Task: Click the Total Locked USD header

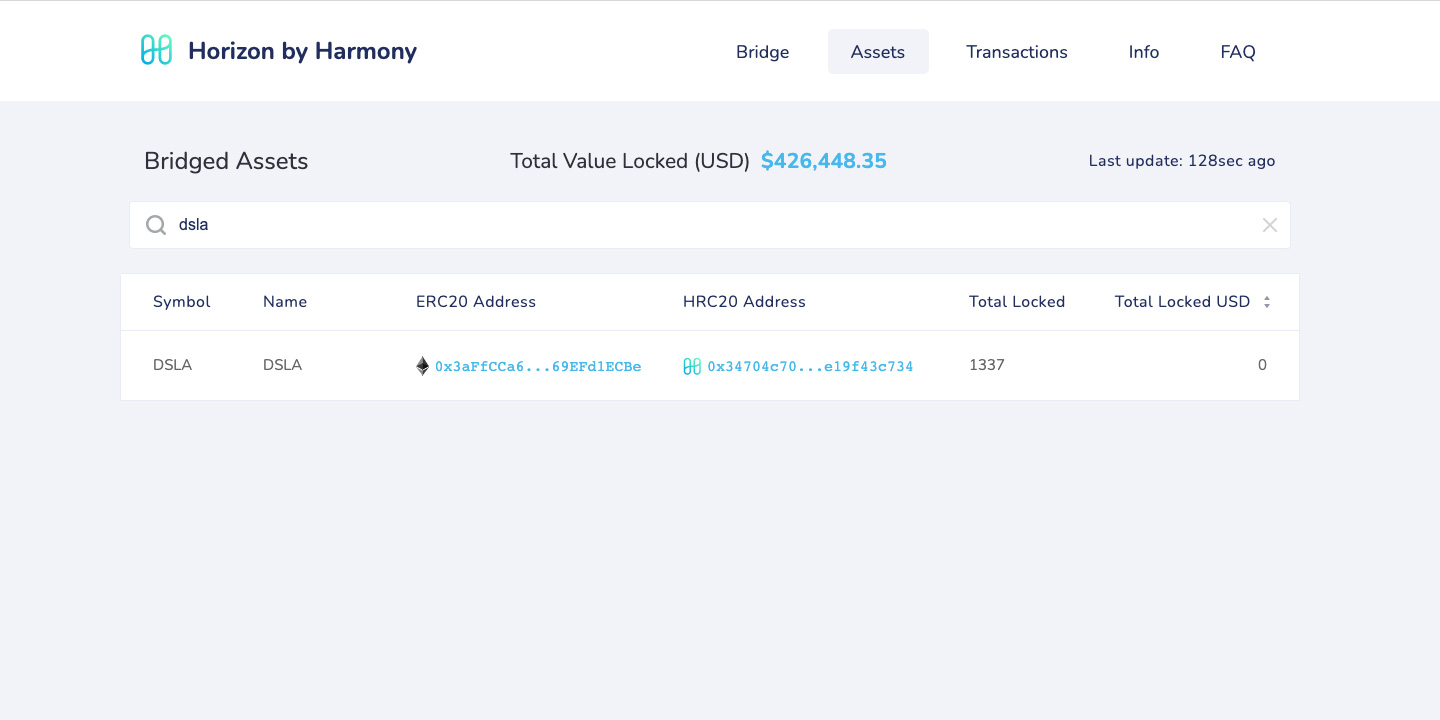Action: [1183, 302]
